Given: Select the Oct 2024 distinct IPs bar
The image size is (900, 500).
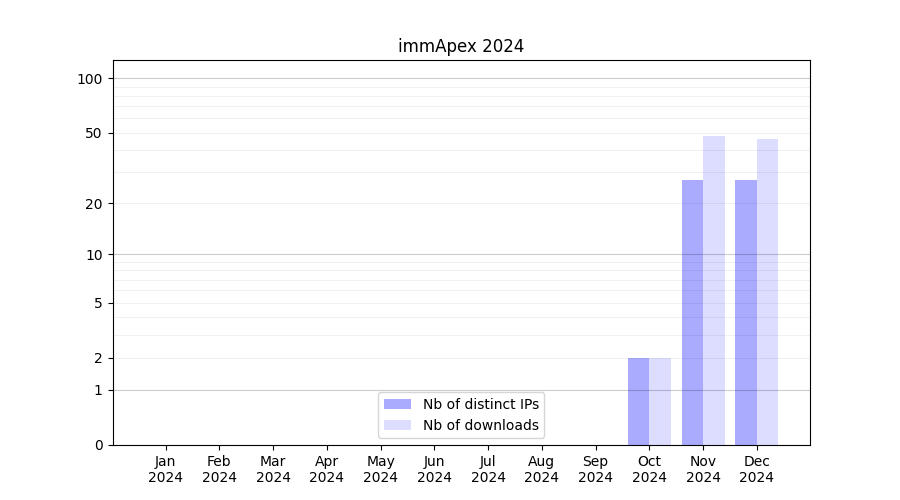Looking at the screenshot, I should pyautogui.click(x=638, y=401).
